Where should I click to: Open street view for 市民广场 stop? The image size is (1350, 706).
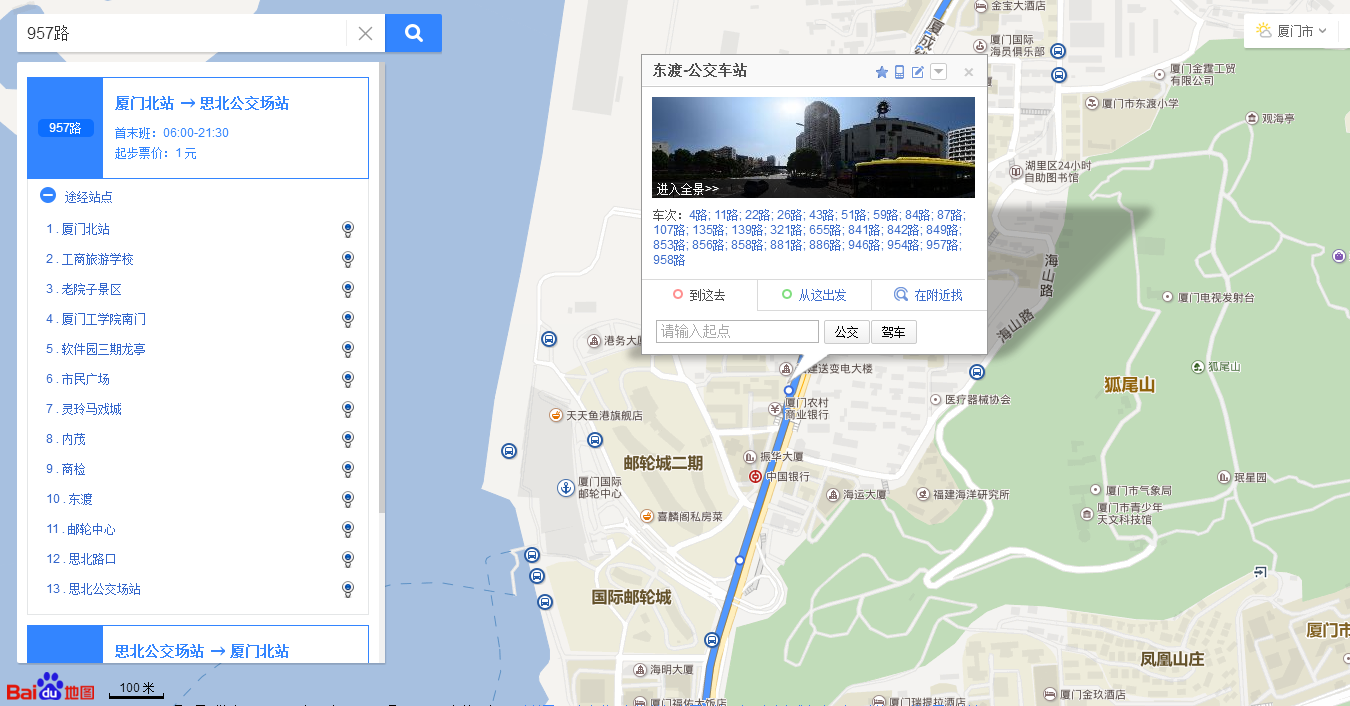tap(347, 379)
